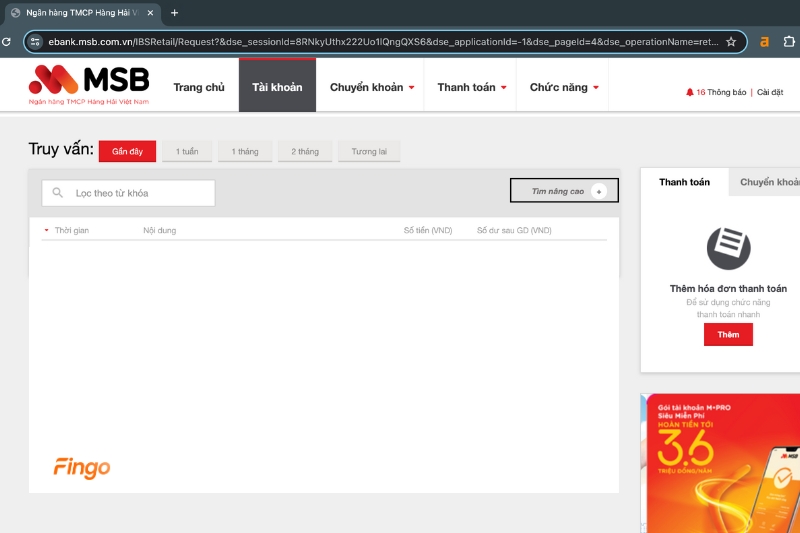This screenshot has width=800, height=533.
Task: Open Cài đặt settings link
Action: [x=770, y=92]
